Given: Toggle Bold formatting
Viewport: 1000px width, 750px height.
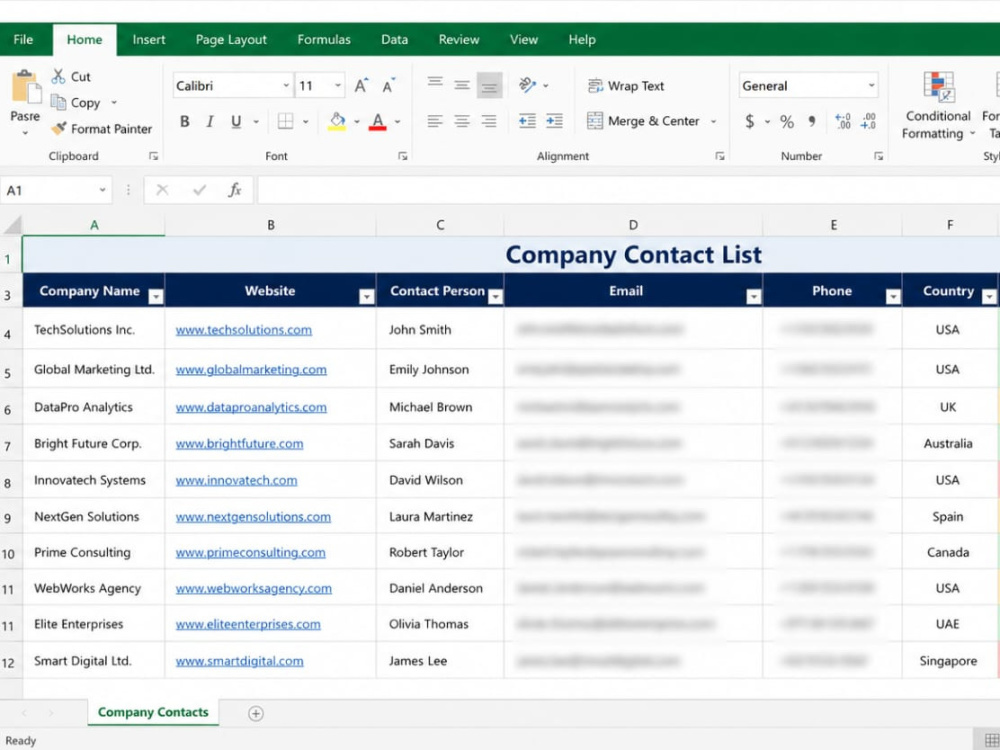Looking at the screenshot, I should 184,121.
